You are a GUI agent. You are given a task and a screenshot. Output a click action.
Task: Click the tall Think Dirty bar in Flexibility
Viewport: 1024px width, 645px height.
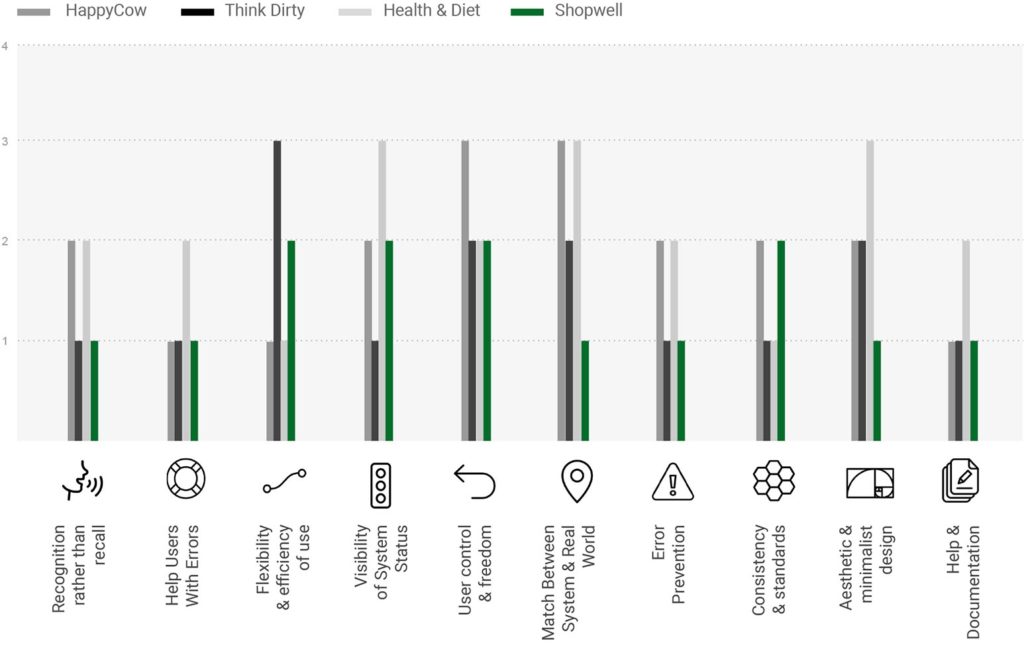coord(277,290)
